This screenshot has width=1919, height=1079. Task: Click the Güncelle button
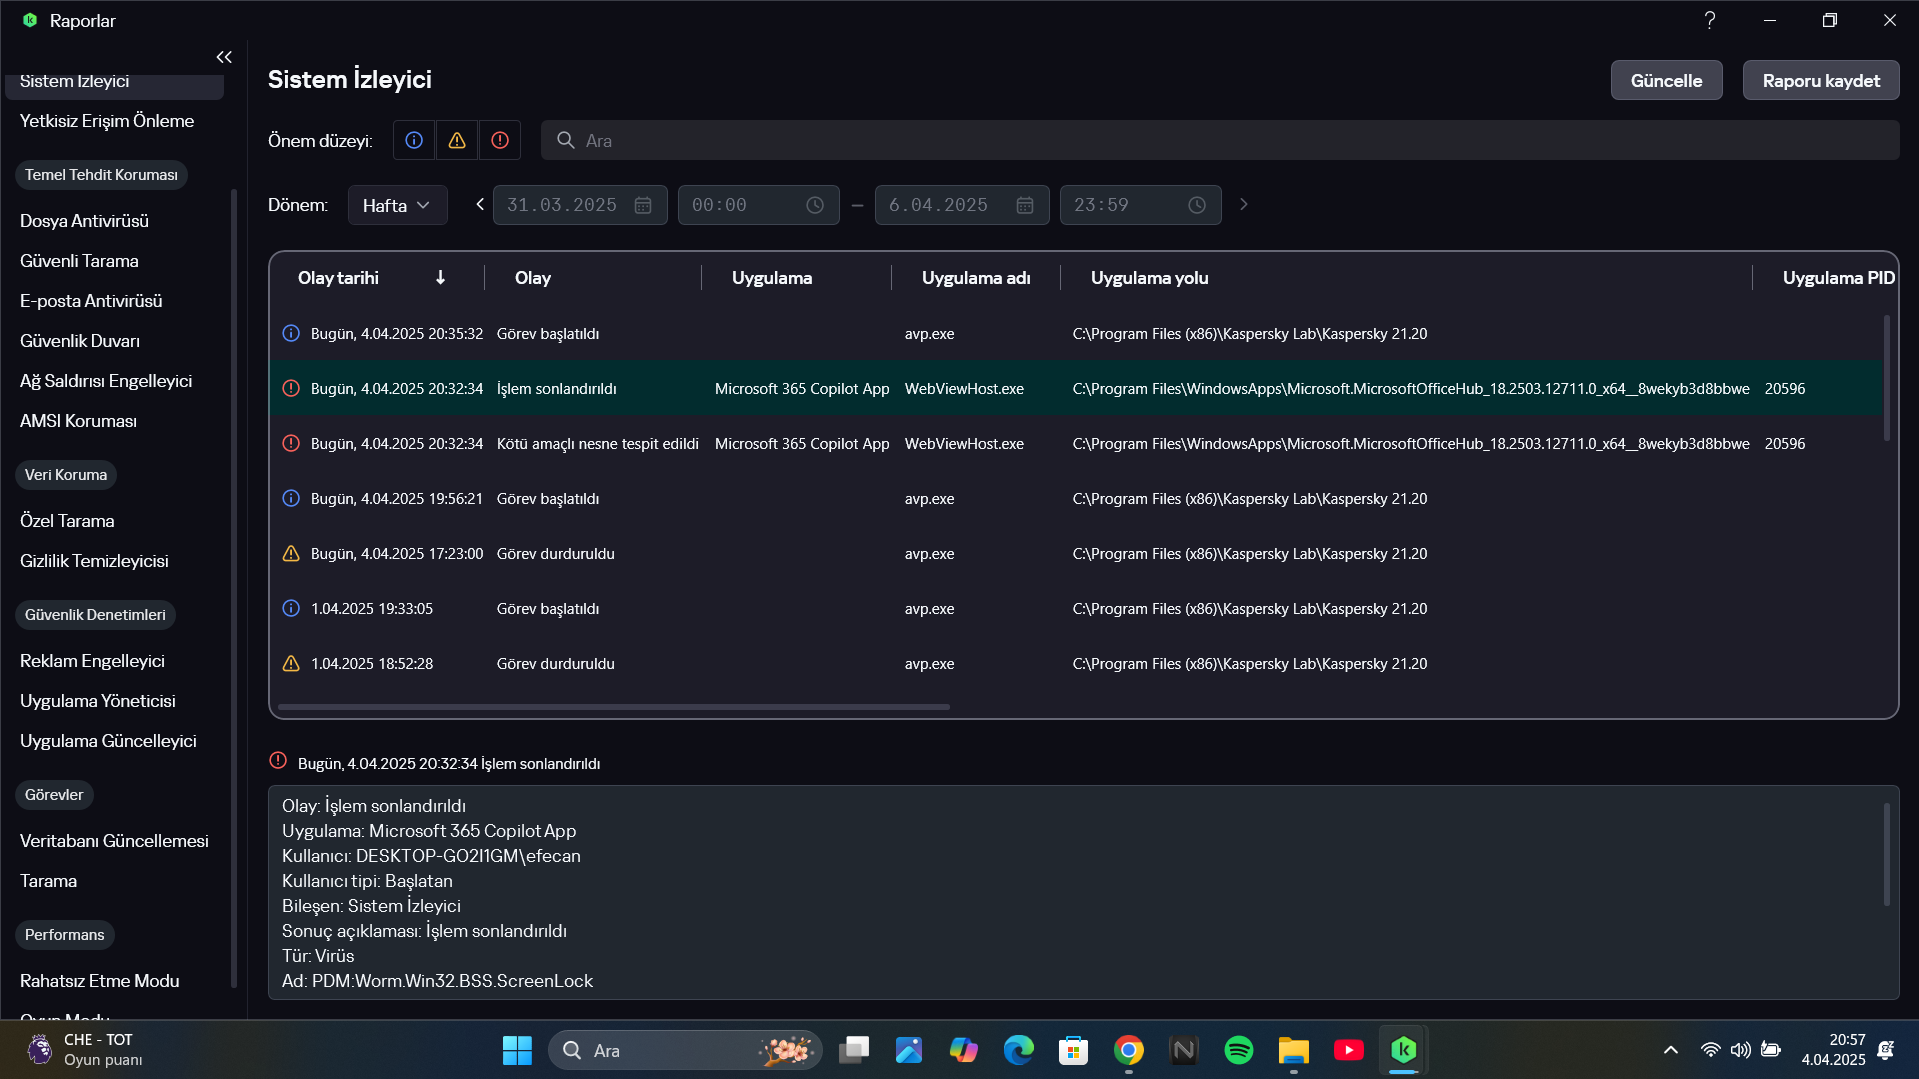tap(1666, 81)
